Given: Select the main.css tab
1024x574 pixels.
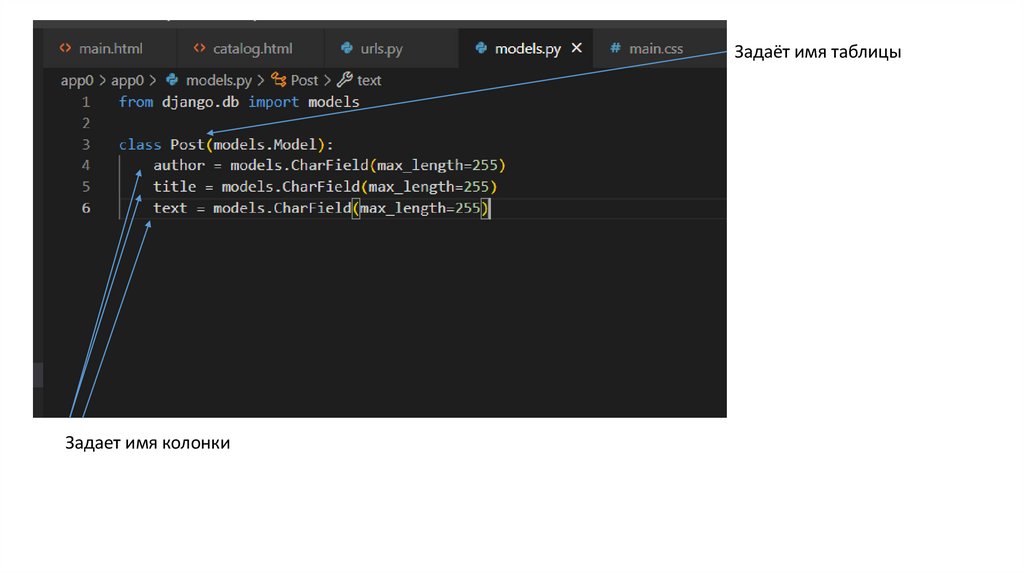Looking at the screenshot, I should 656,48.
